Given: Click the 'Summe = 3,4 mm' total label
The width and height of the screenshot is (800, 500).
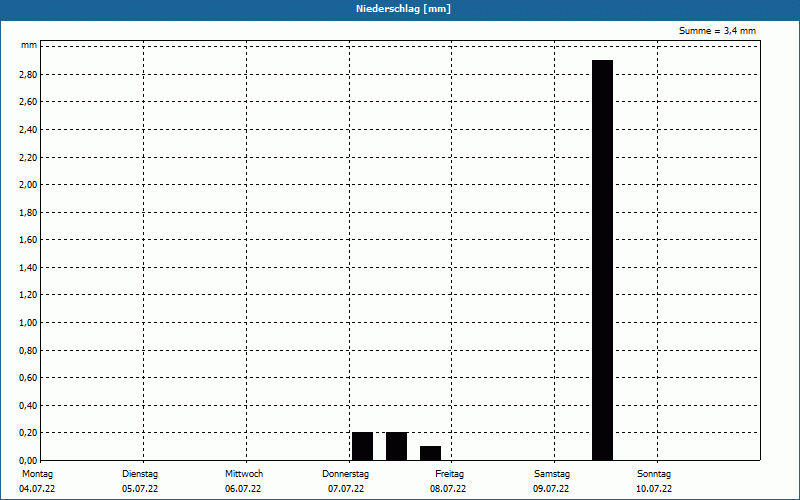Looking at the screenshot, I should [717, 31].
